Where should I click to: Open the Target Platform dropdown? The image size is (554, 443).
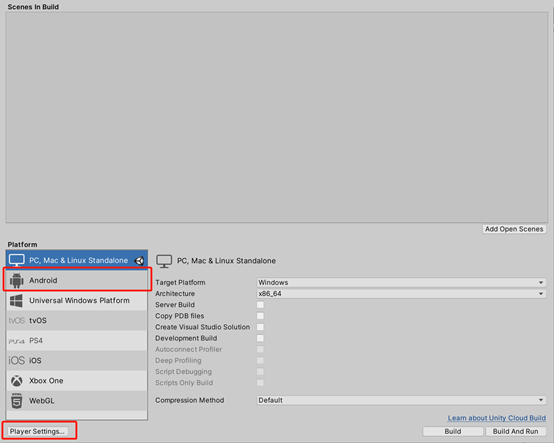coord(401,283)
